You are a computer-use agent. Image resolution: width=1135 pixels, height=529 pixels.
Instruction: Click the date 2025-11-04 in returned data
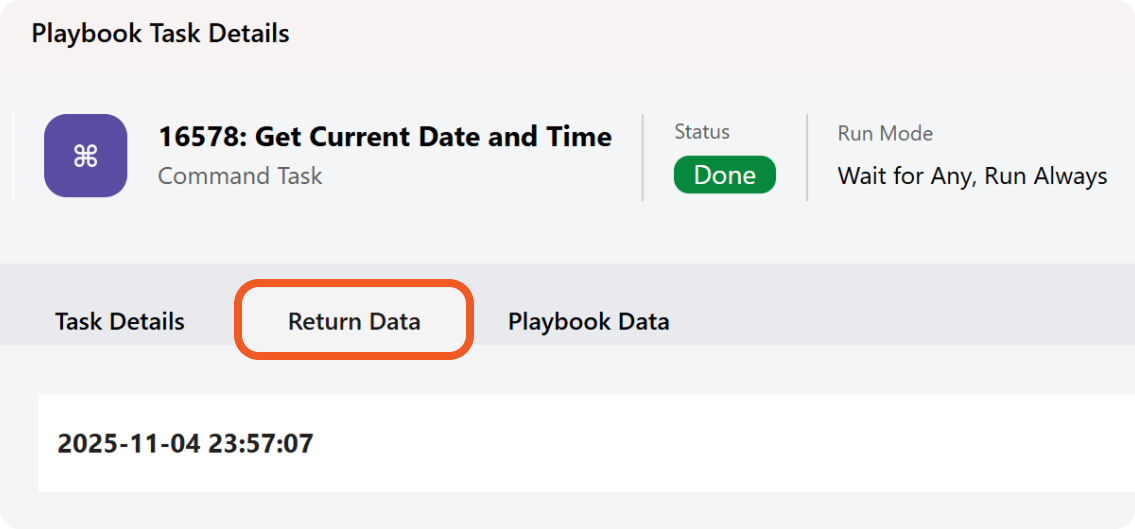[x=129, y=443]
